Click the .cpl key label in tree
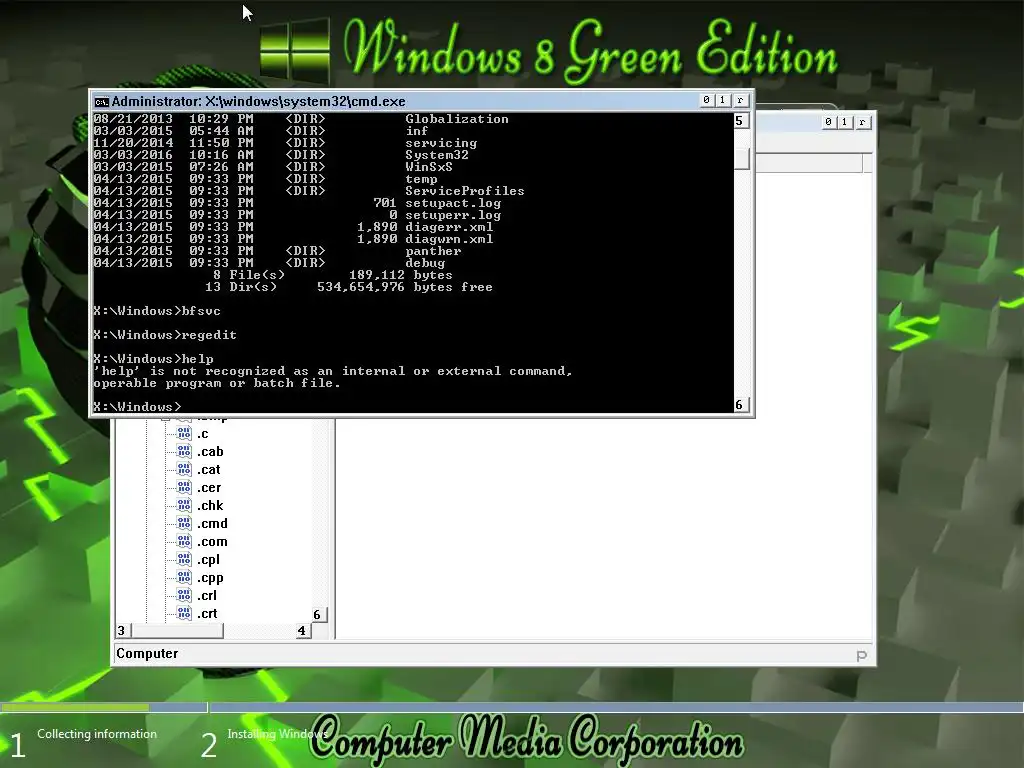 (x=208, y=560)
